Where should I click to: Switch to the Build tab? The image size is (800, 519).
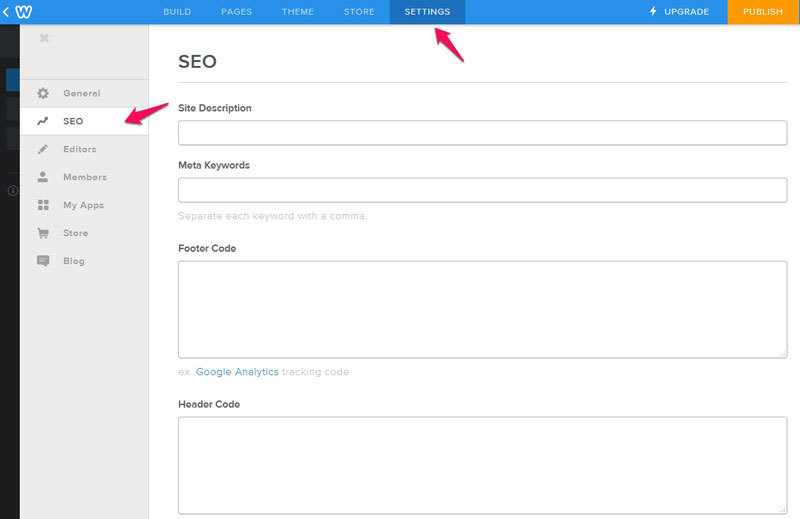pos(177,12)
